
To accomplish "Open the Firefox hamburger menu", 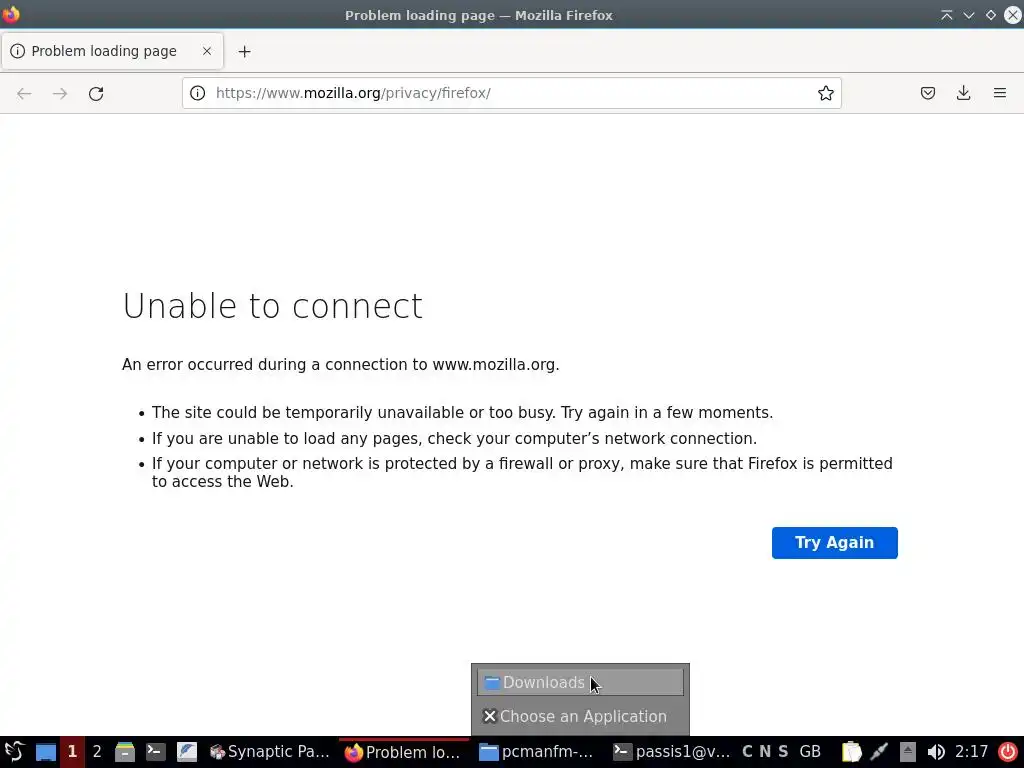I will [x=1000, y=93].
